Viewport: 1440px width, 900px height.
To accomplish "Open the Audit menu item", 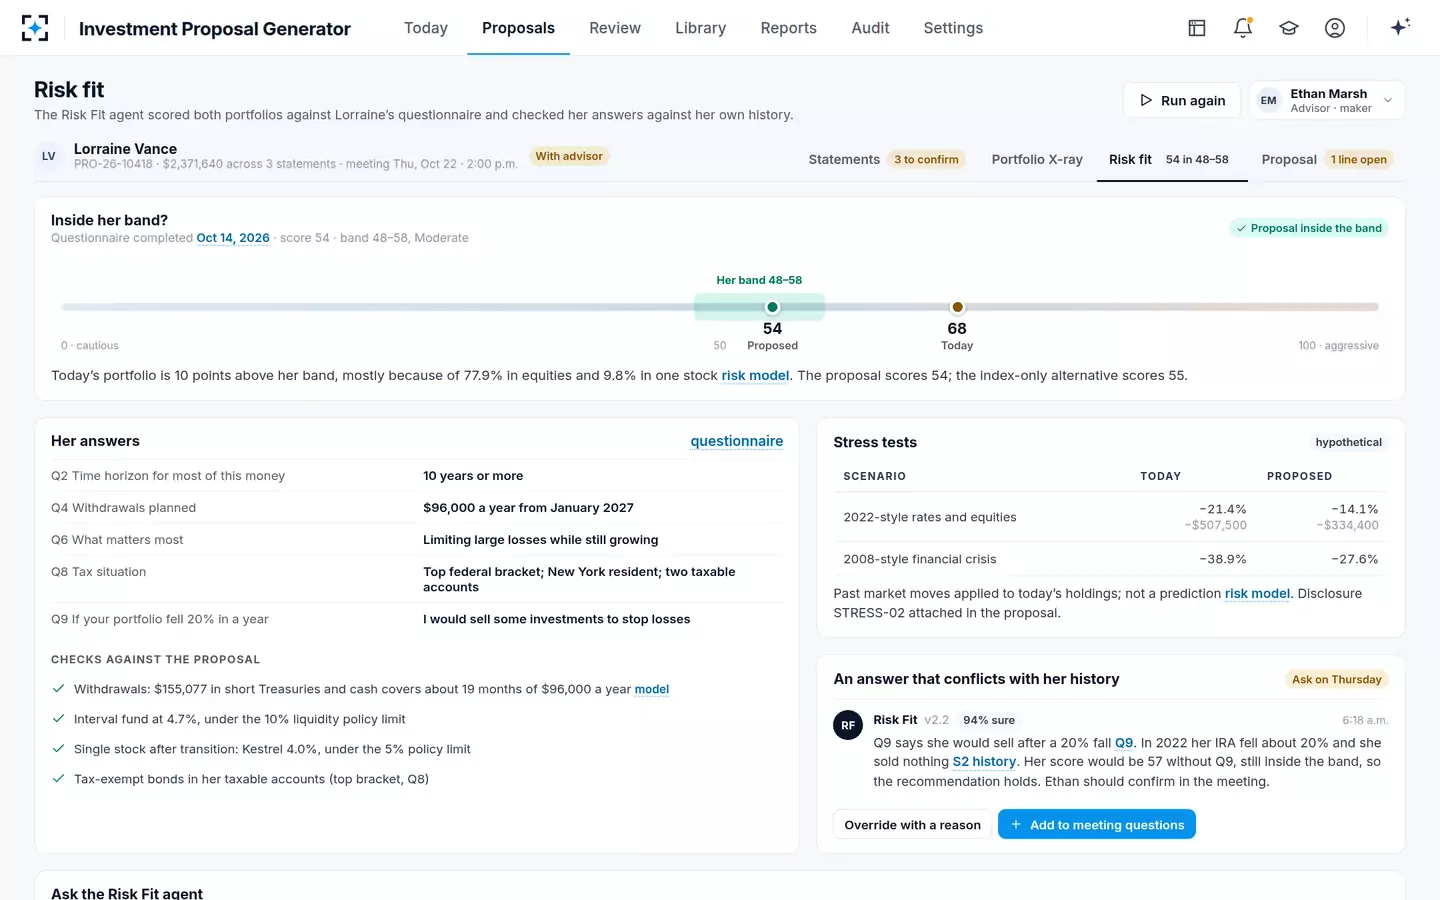I will click(x=870, y=28).
